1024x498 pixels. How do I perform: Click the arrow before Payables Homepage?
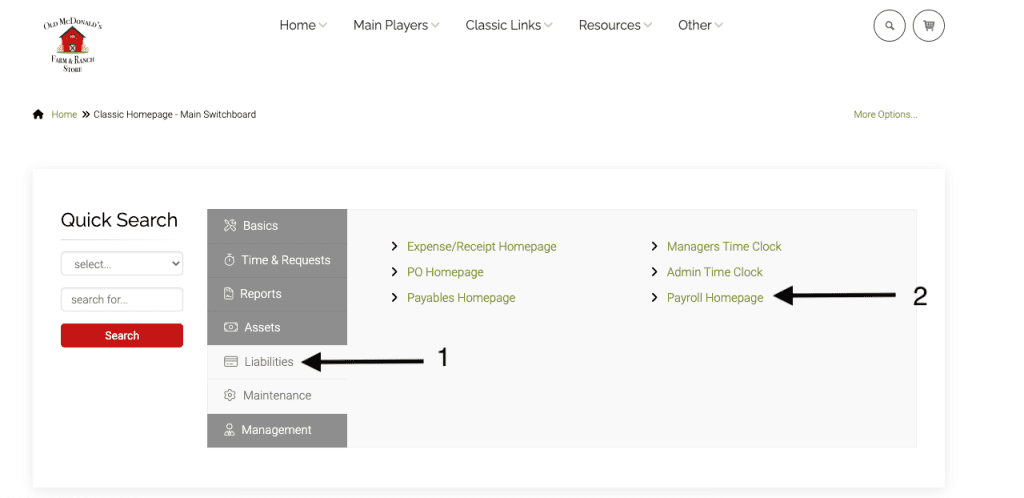(394, 298)
